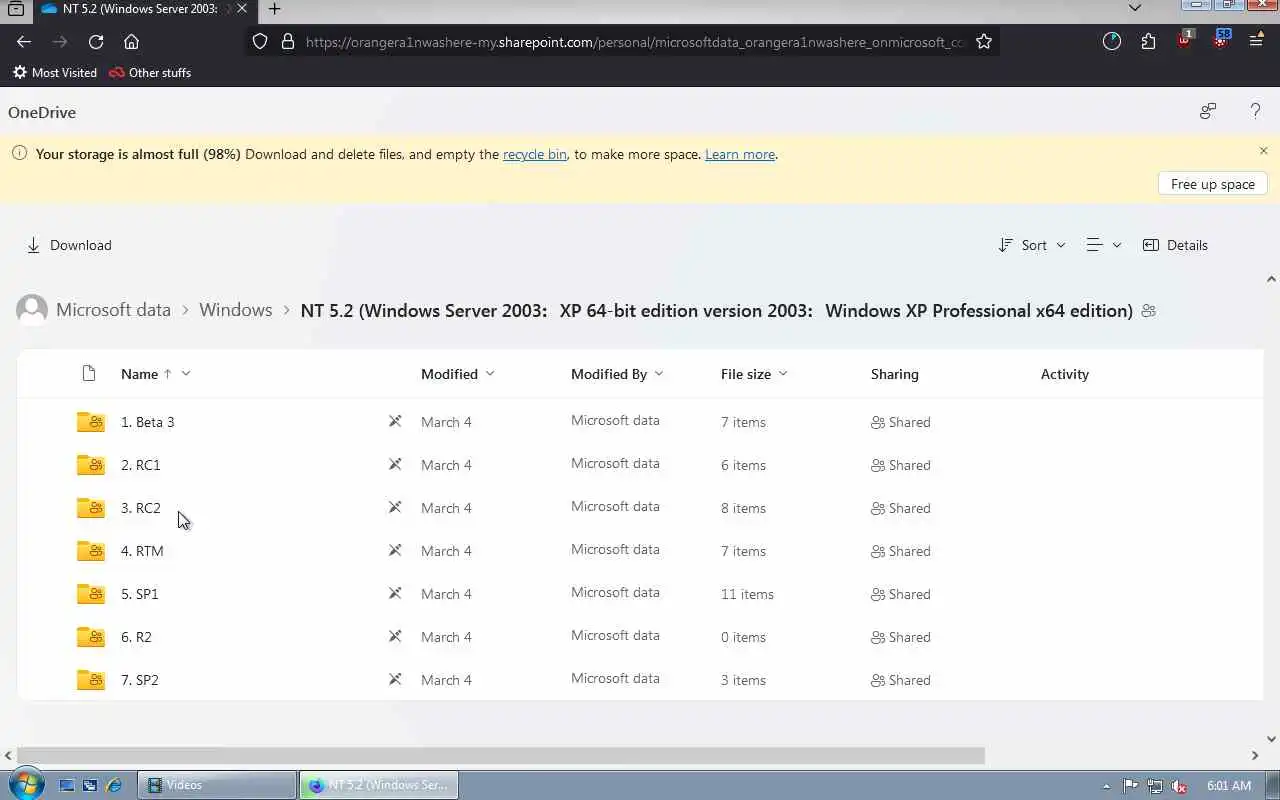Click the sync icon on SP2 row
The image size is (1280, 800).
tap(395, 680)
